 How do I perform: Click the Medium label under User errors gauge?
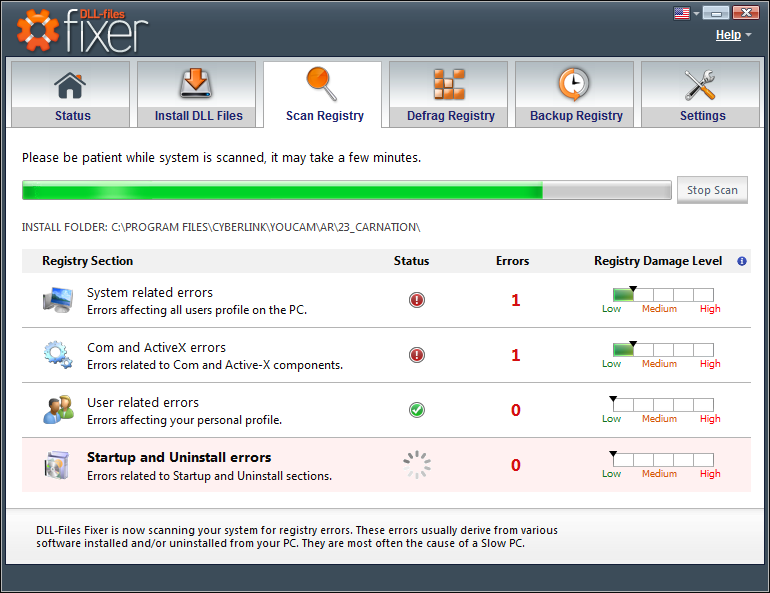click(660, 419)
